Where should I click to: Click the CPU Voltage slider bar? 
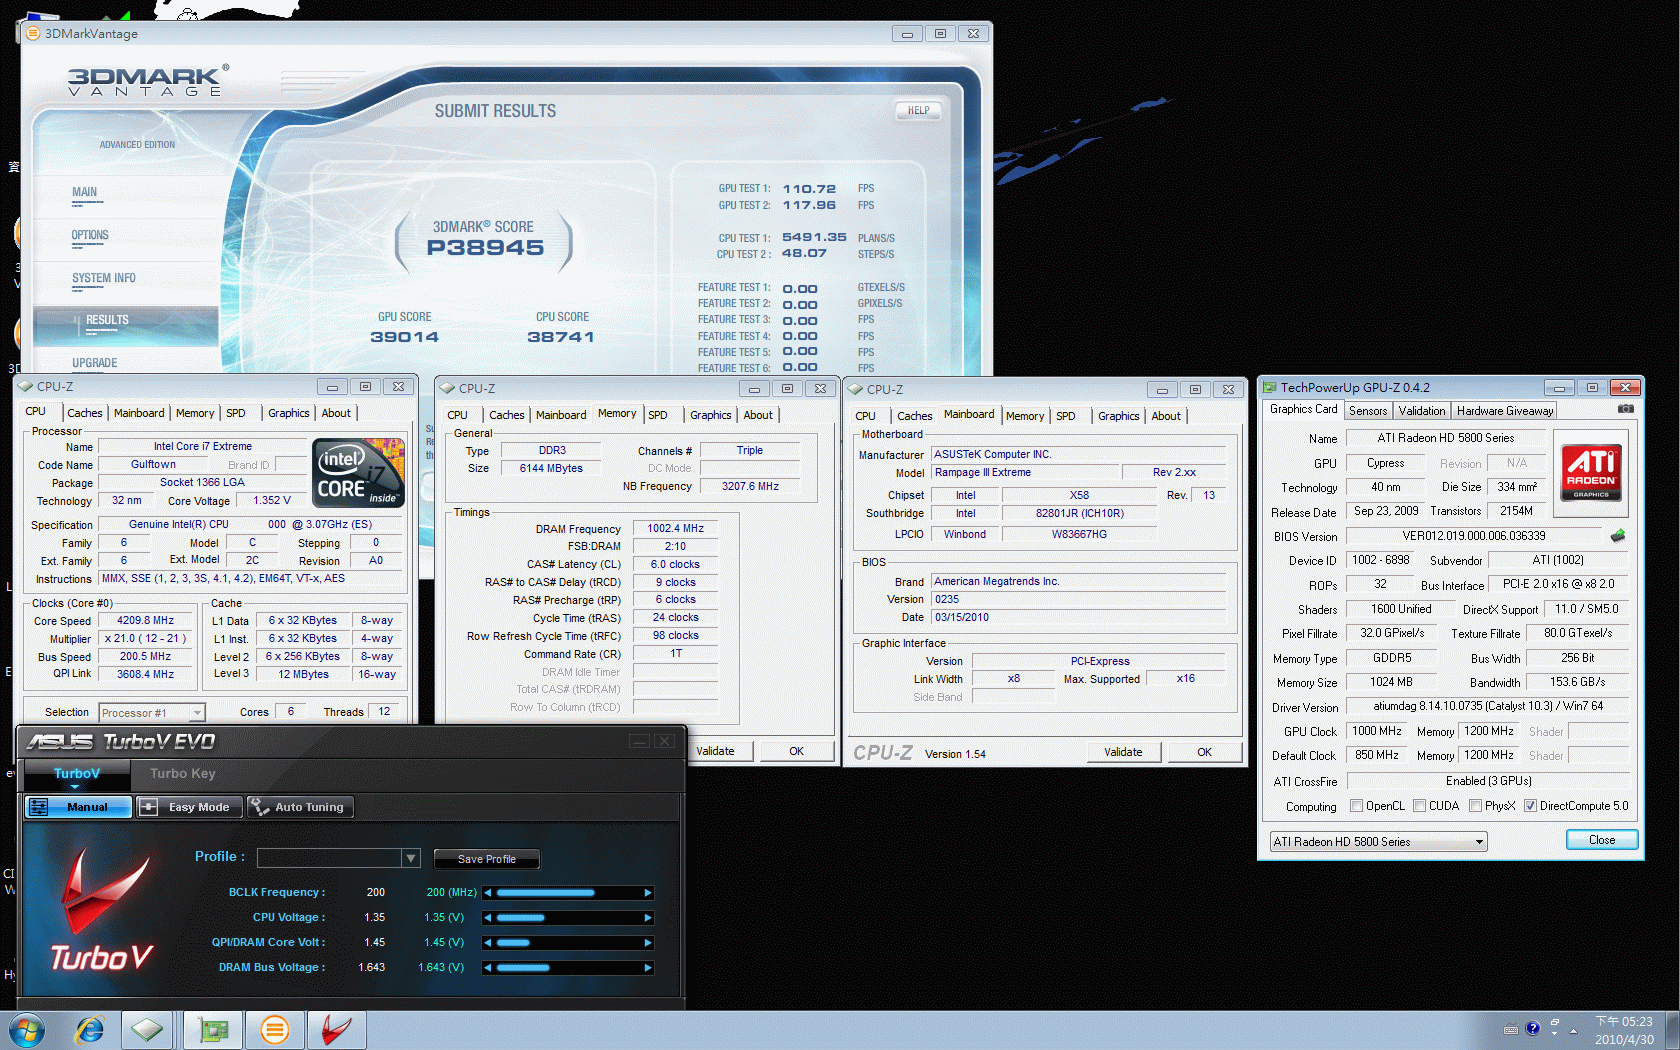click(568, 917)
